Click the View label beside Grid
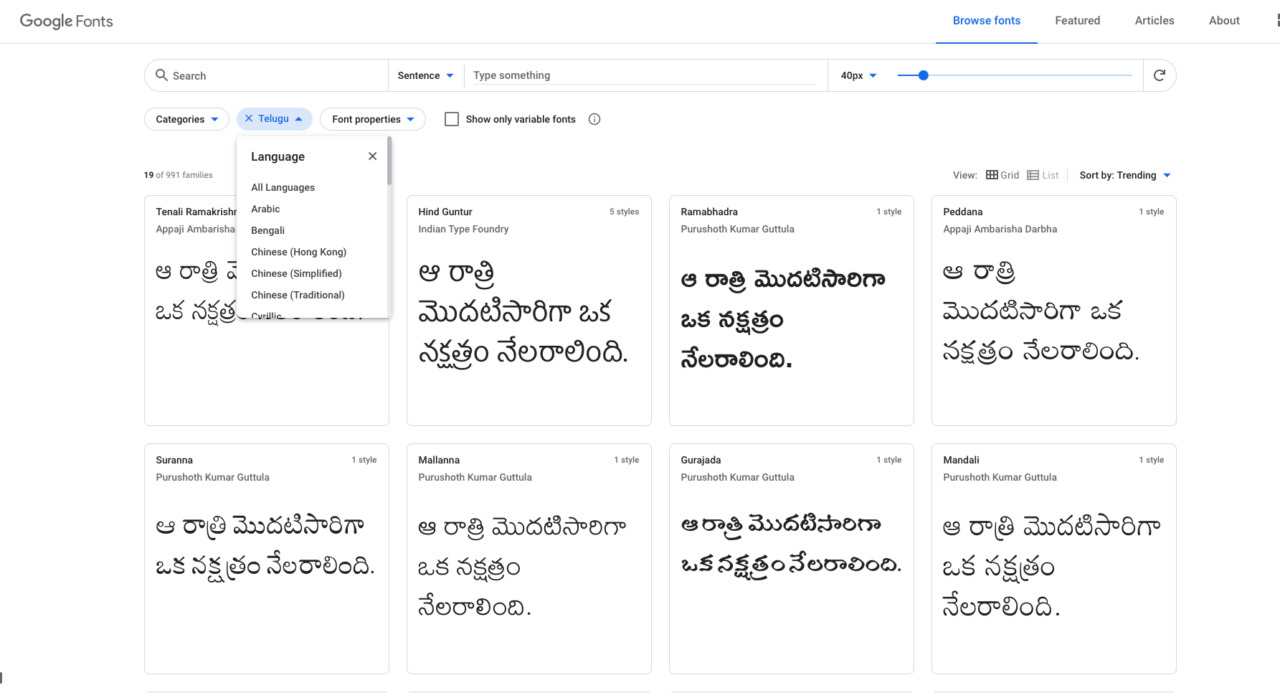The image size is (1280, 693). coord(964,175)
